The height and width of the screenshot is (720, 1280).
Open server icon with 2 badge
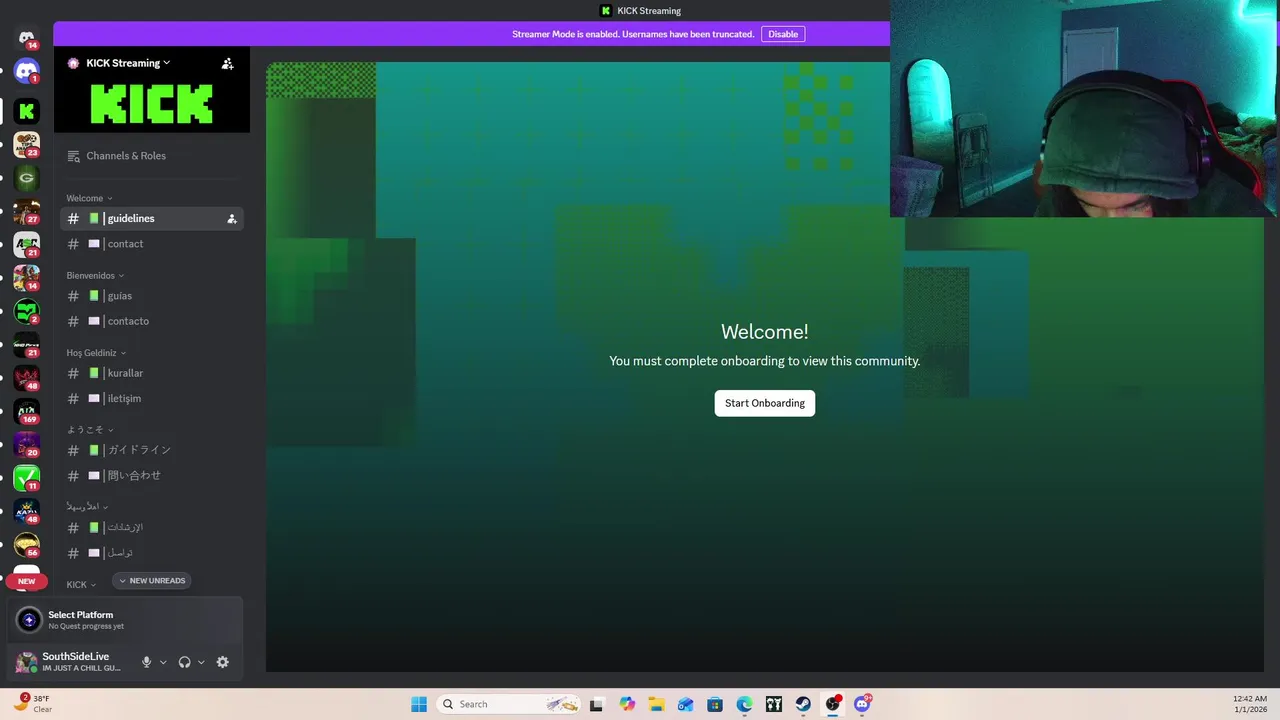pyautogui.click(x=27, y=312)
